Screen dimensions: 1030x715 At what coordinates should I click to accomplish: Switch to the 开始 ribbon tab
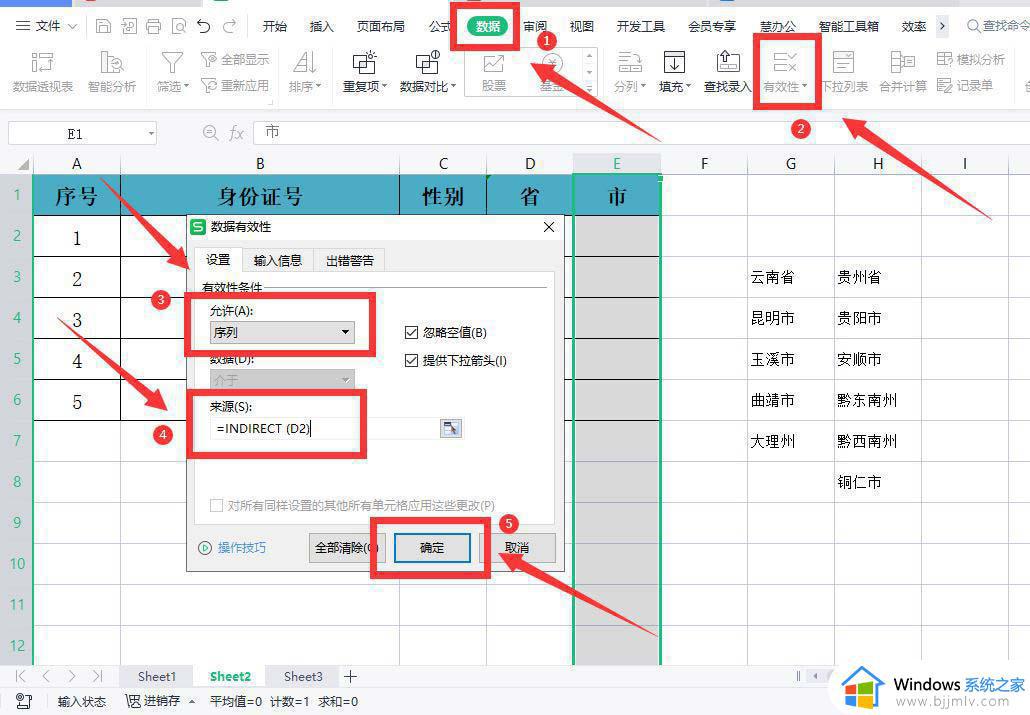(x=275, y=26)
